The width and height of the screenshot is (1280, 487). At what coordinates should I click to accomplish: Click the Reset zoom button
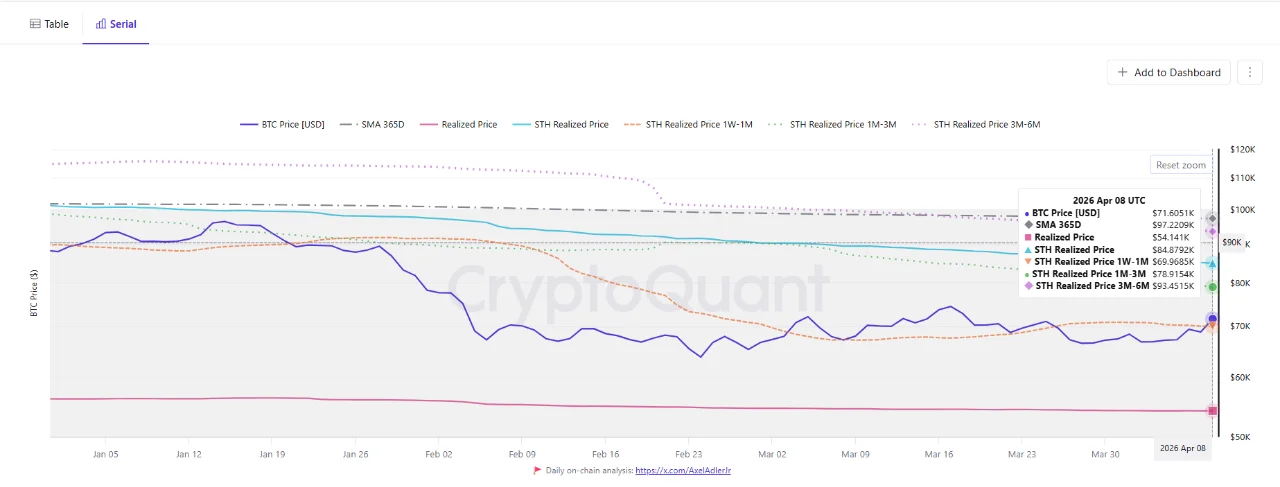(1180, 165)
